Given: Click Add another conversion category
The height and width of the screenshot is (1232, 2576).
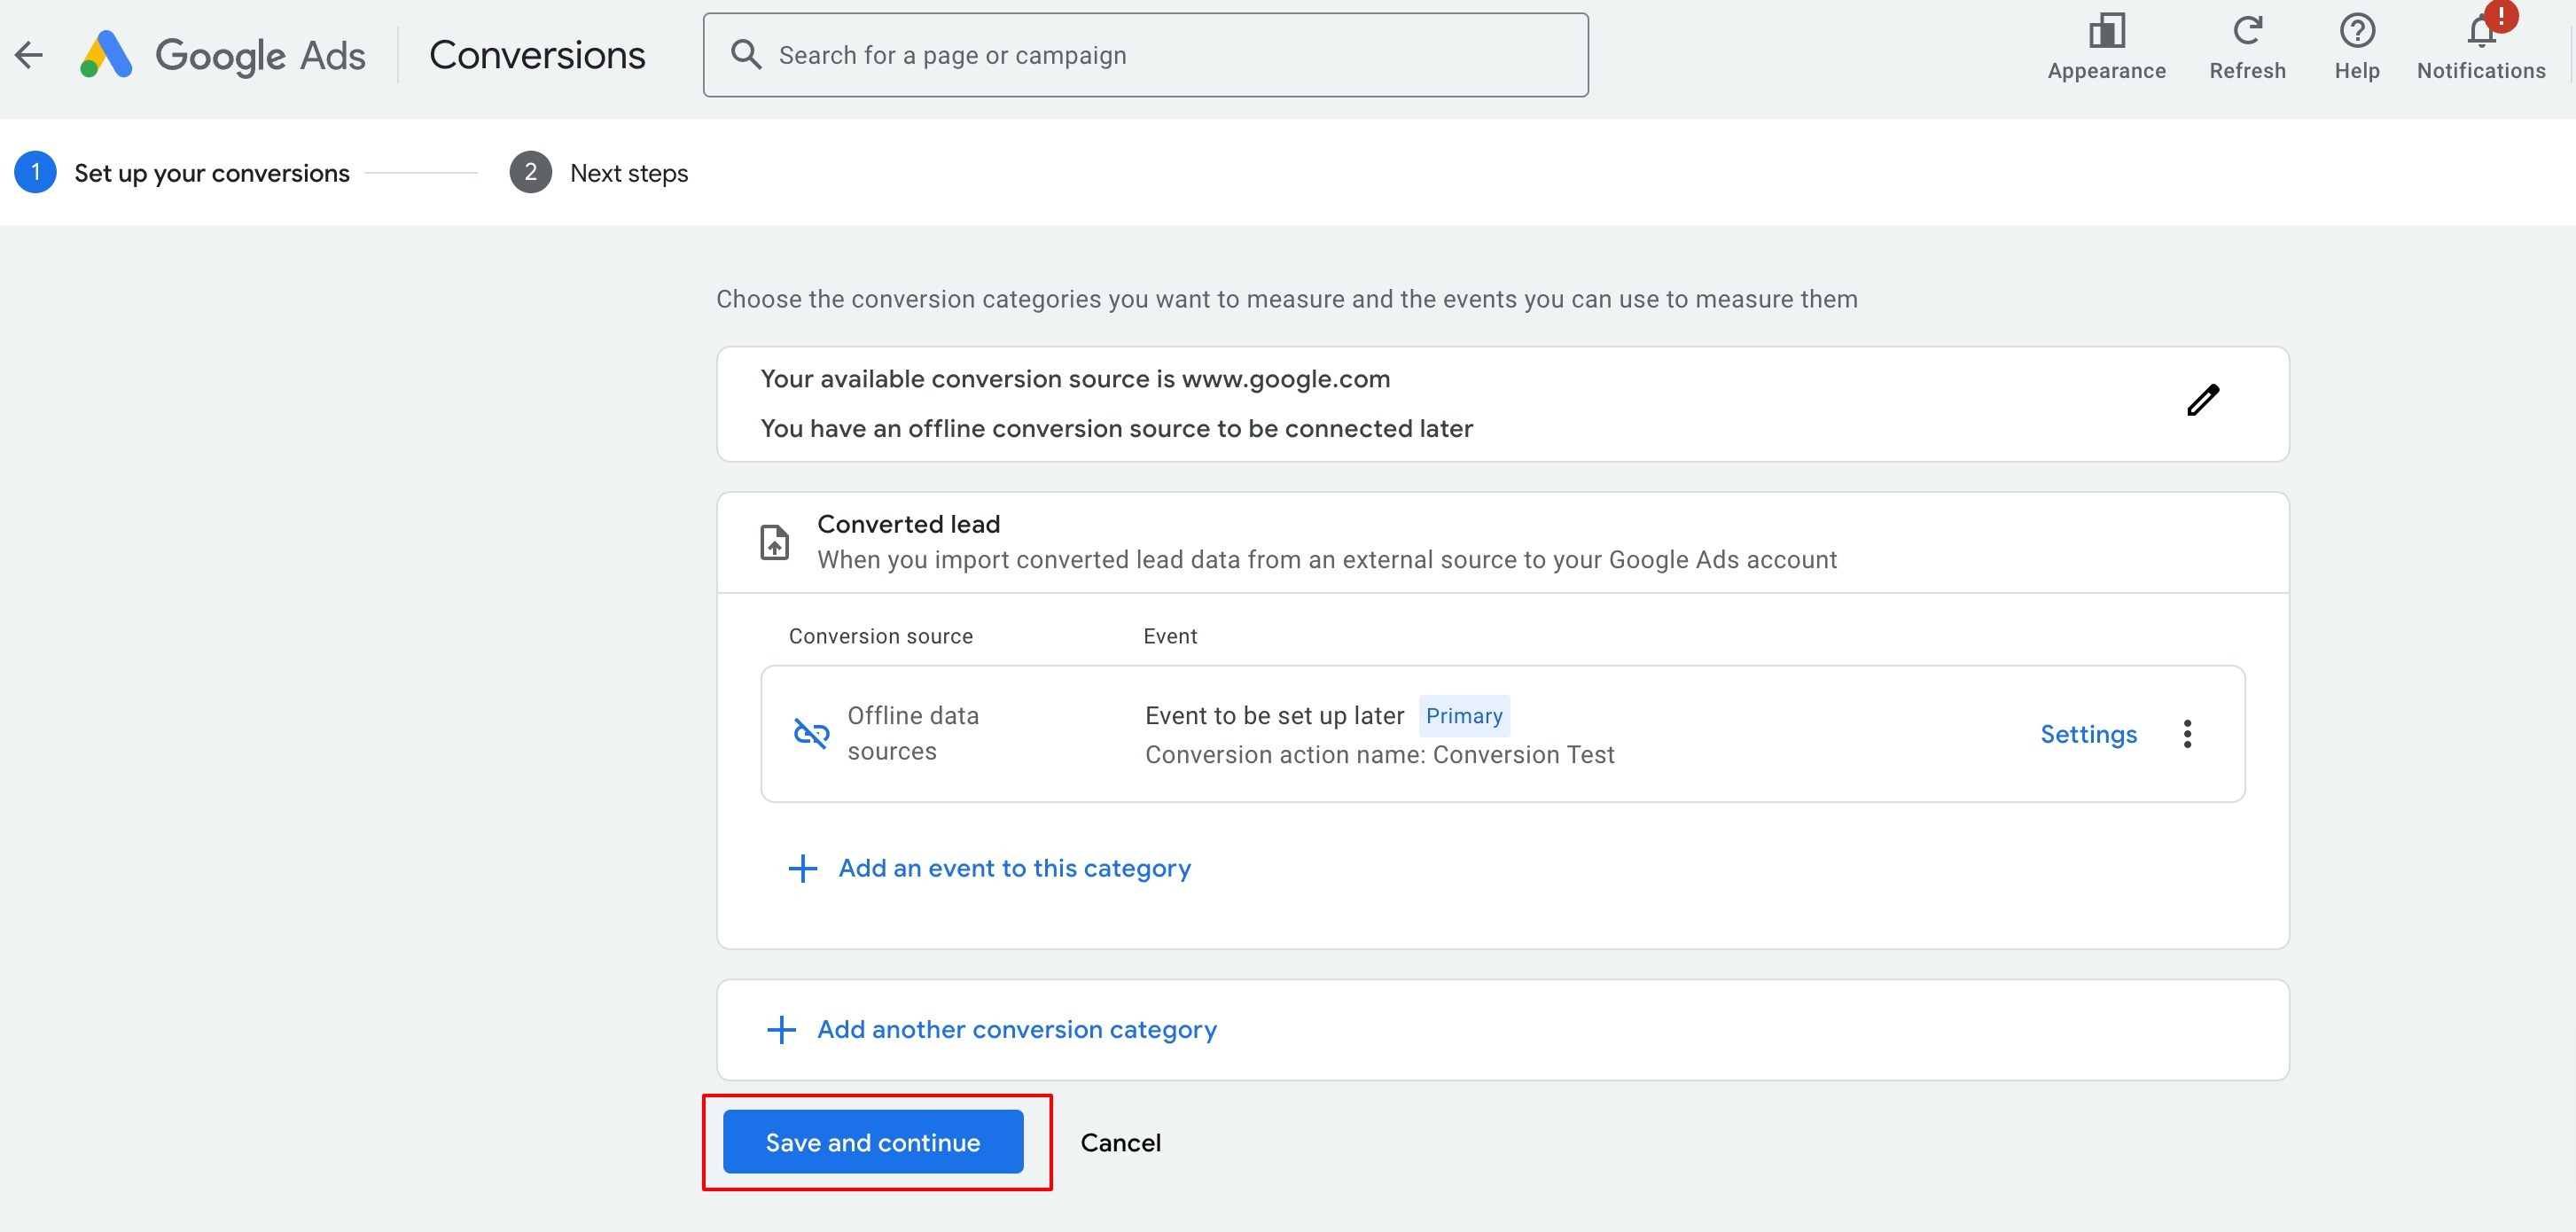Looking at the screenshot, I should [x=1016, y=1030].
